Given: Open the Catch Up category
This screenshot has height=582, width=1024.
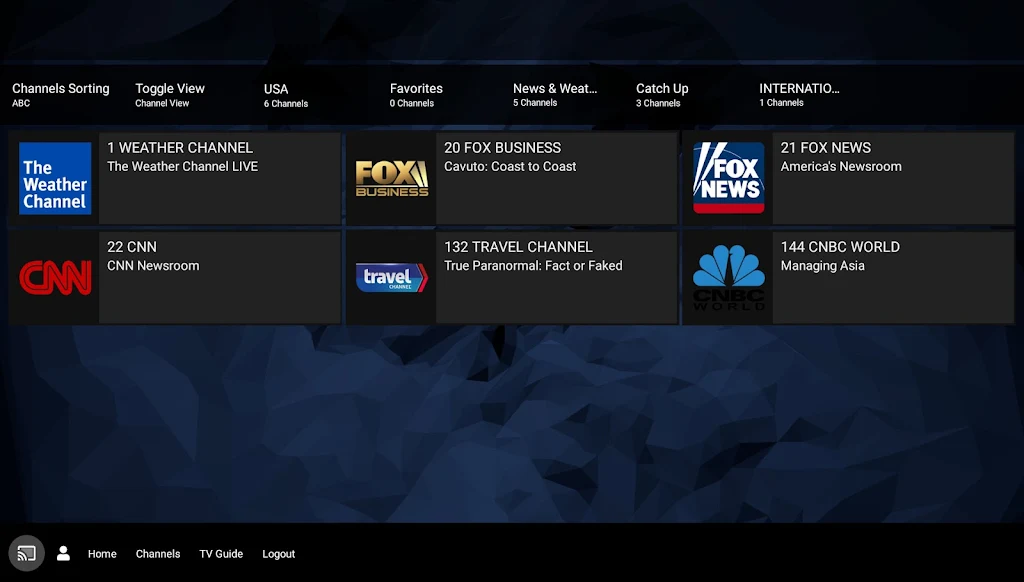Looking at the screenshot, I should [x=662, y=94].
